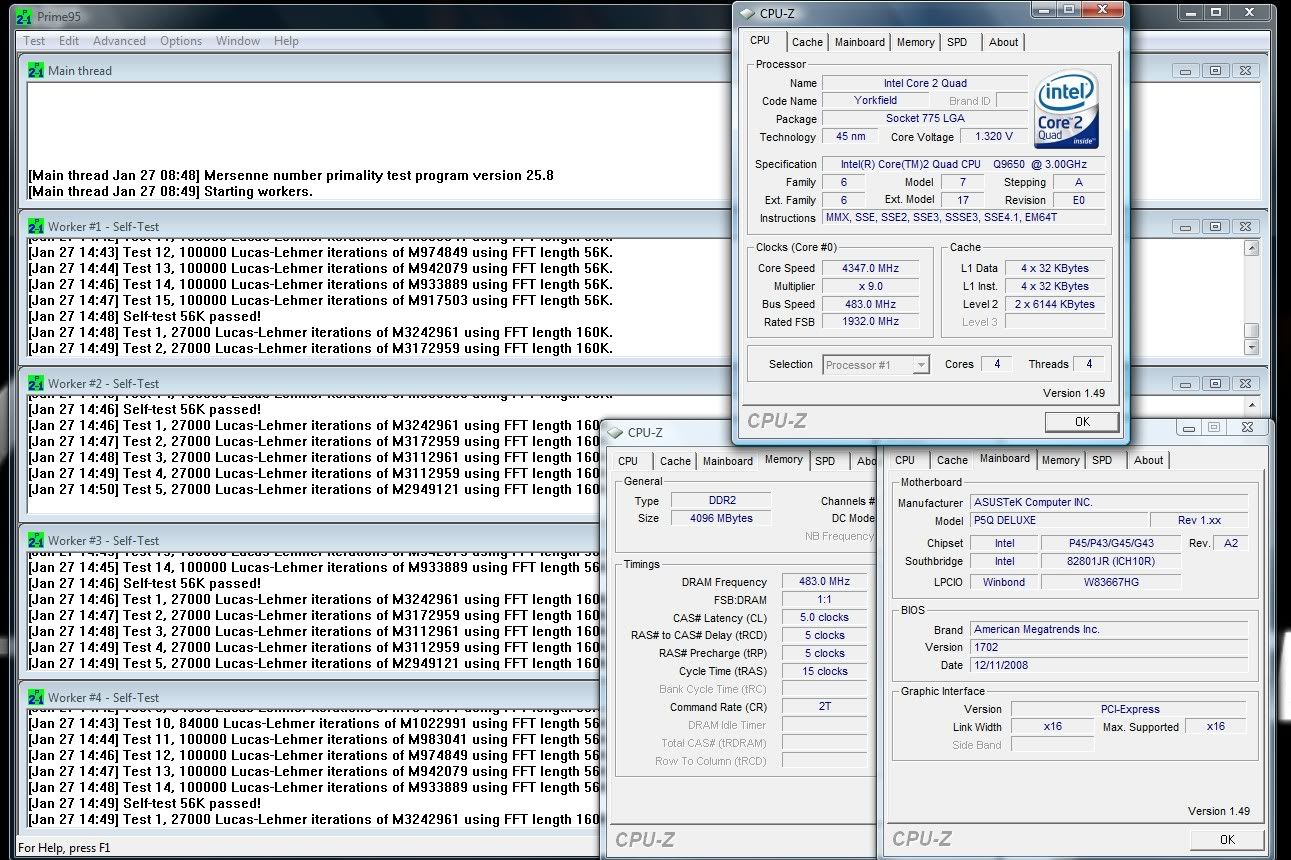Open the Edit menu in Prime95

coord(69,41)
